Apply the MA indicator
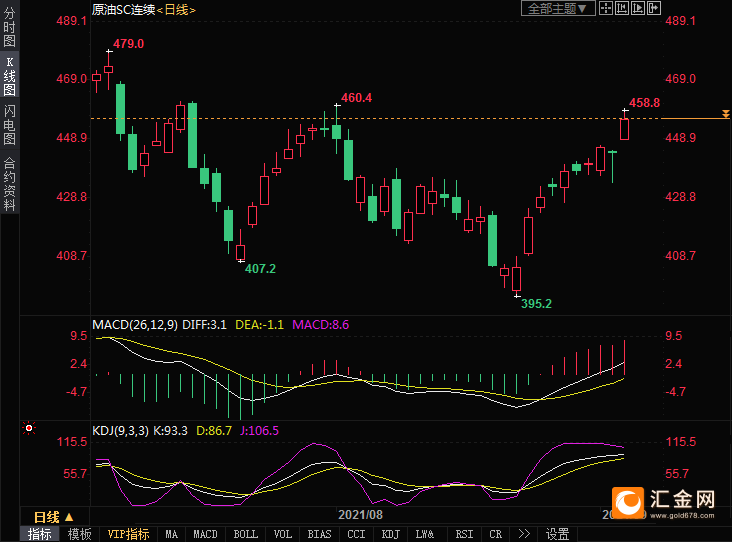The height and width of the screenshot is (542, 732). pos(172,534)
